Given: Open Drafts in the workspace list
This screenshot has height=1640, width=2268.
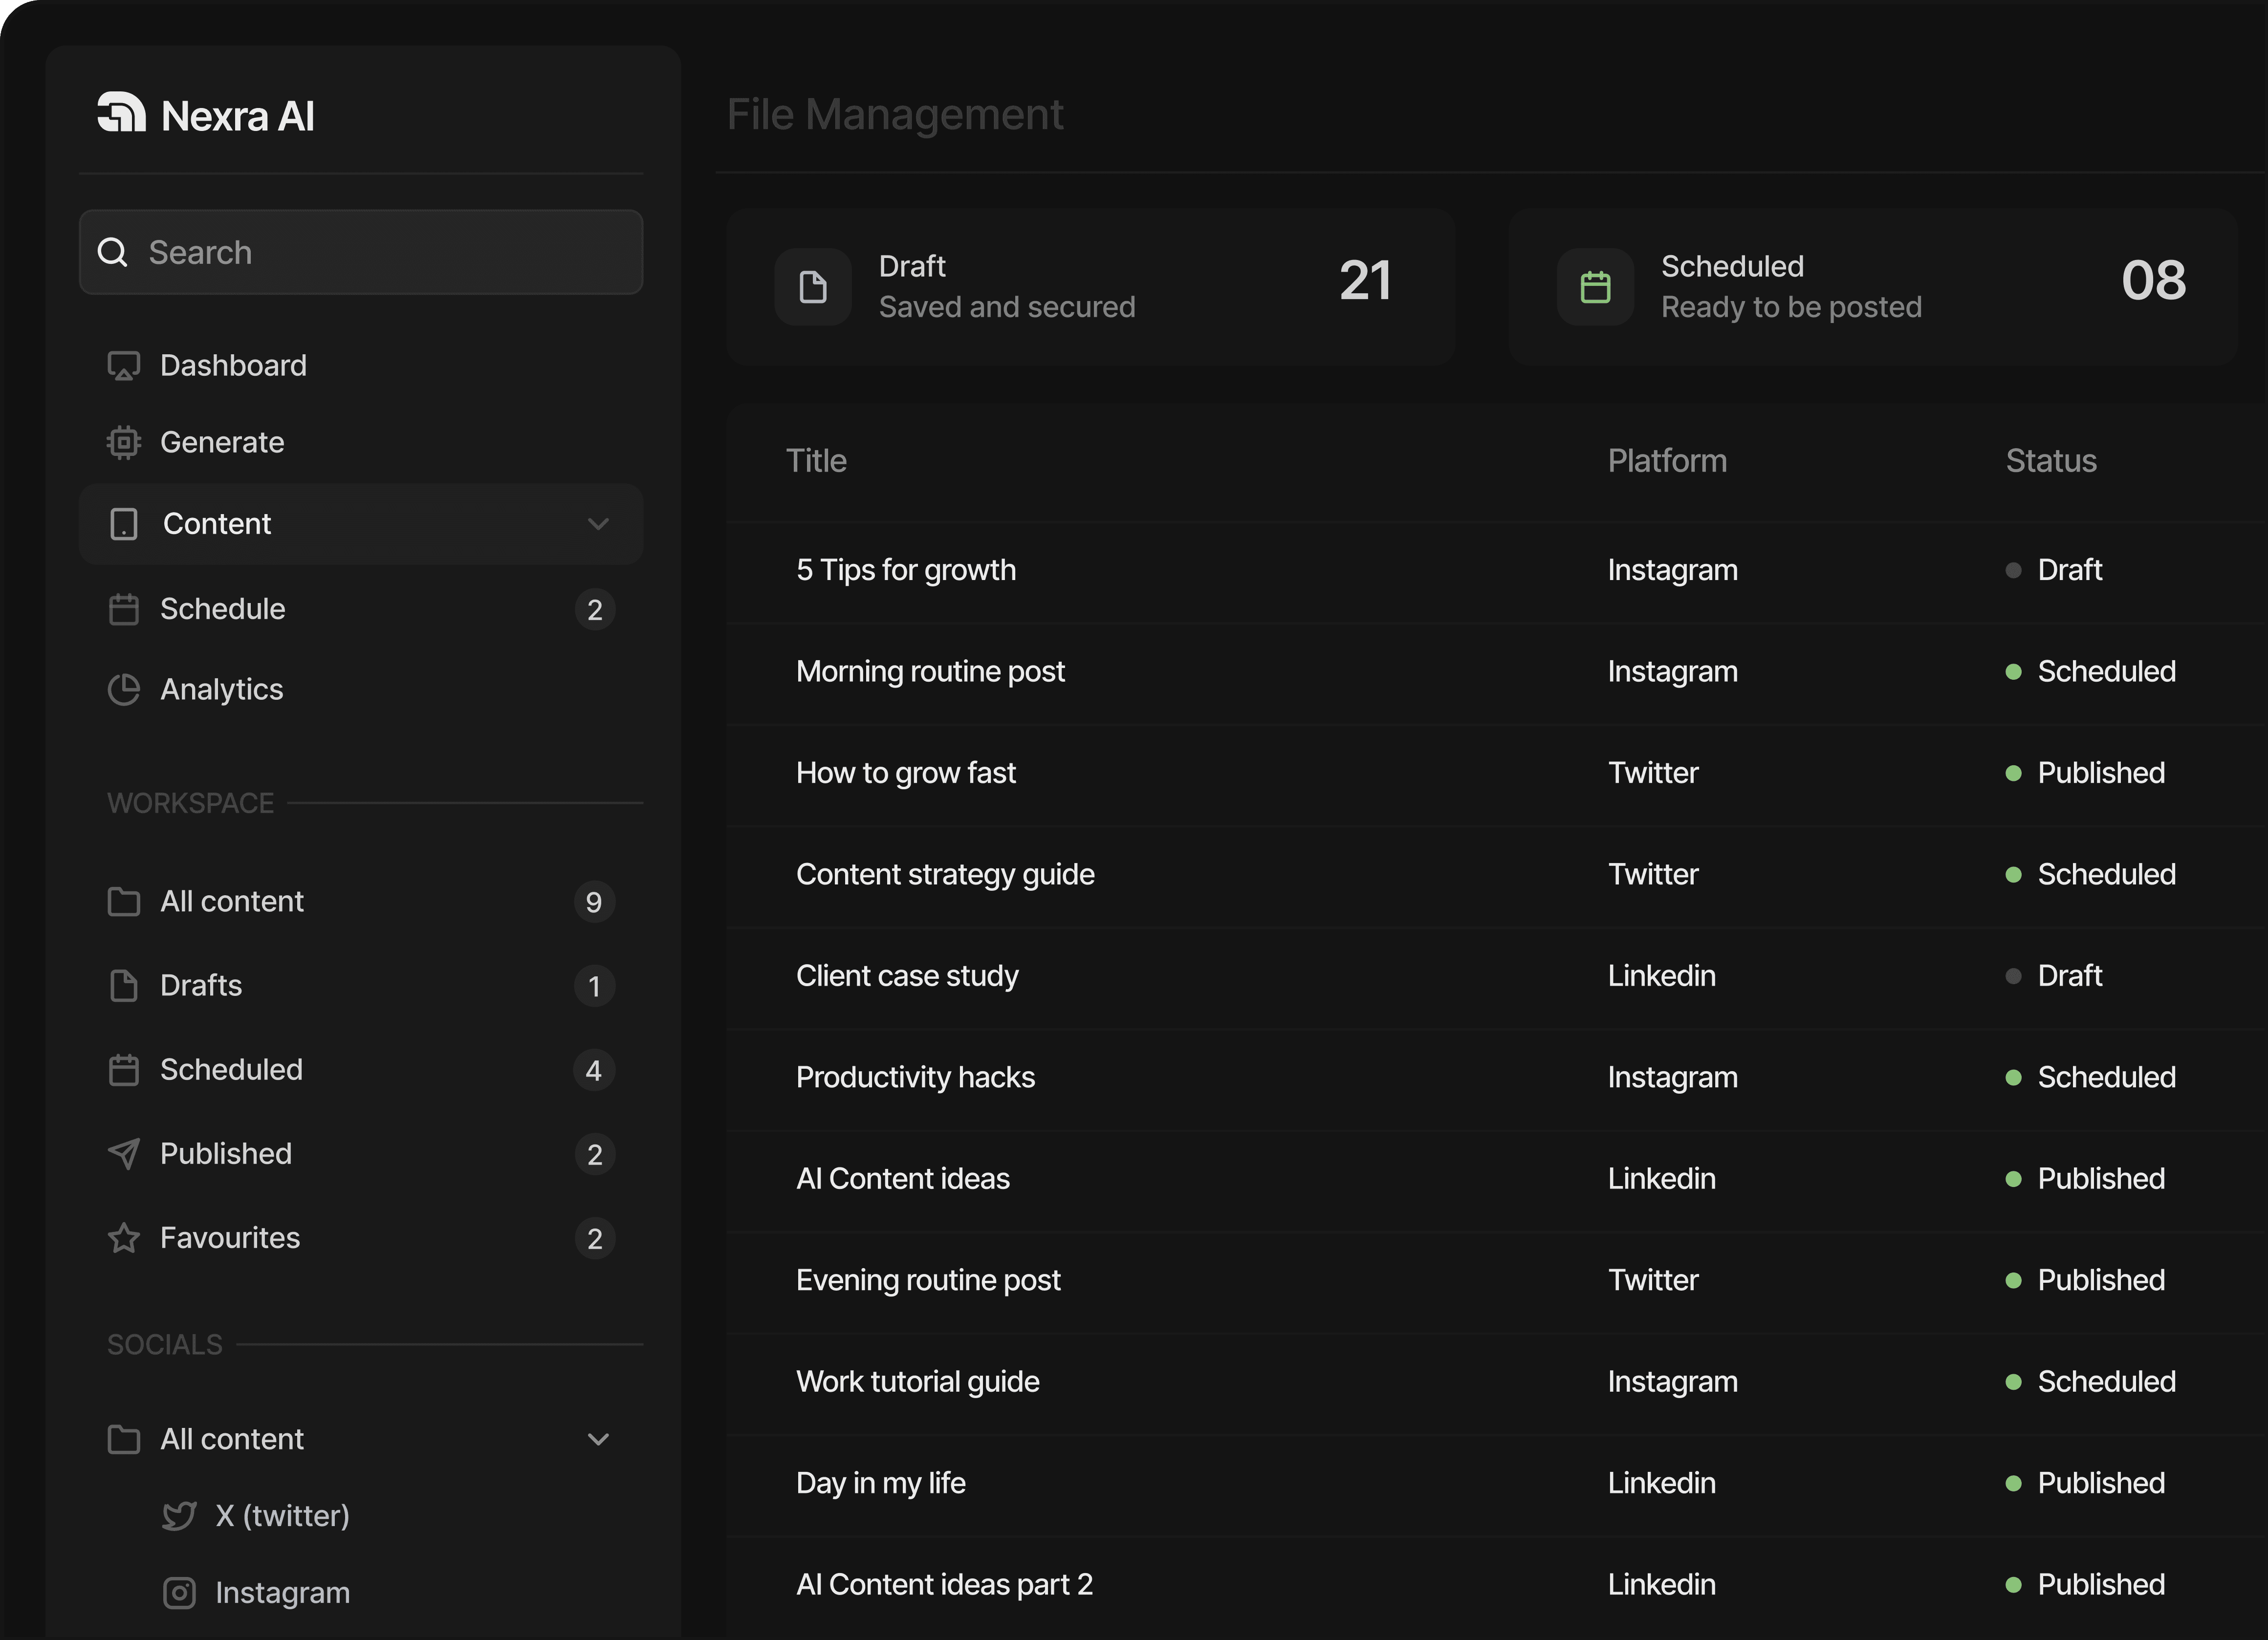Looking at the screenshot, I should 201,985.
